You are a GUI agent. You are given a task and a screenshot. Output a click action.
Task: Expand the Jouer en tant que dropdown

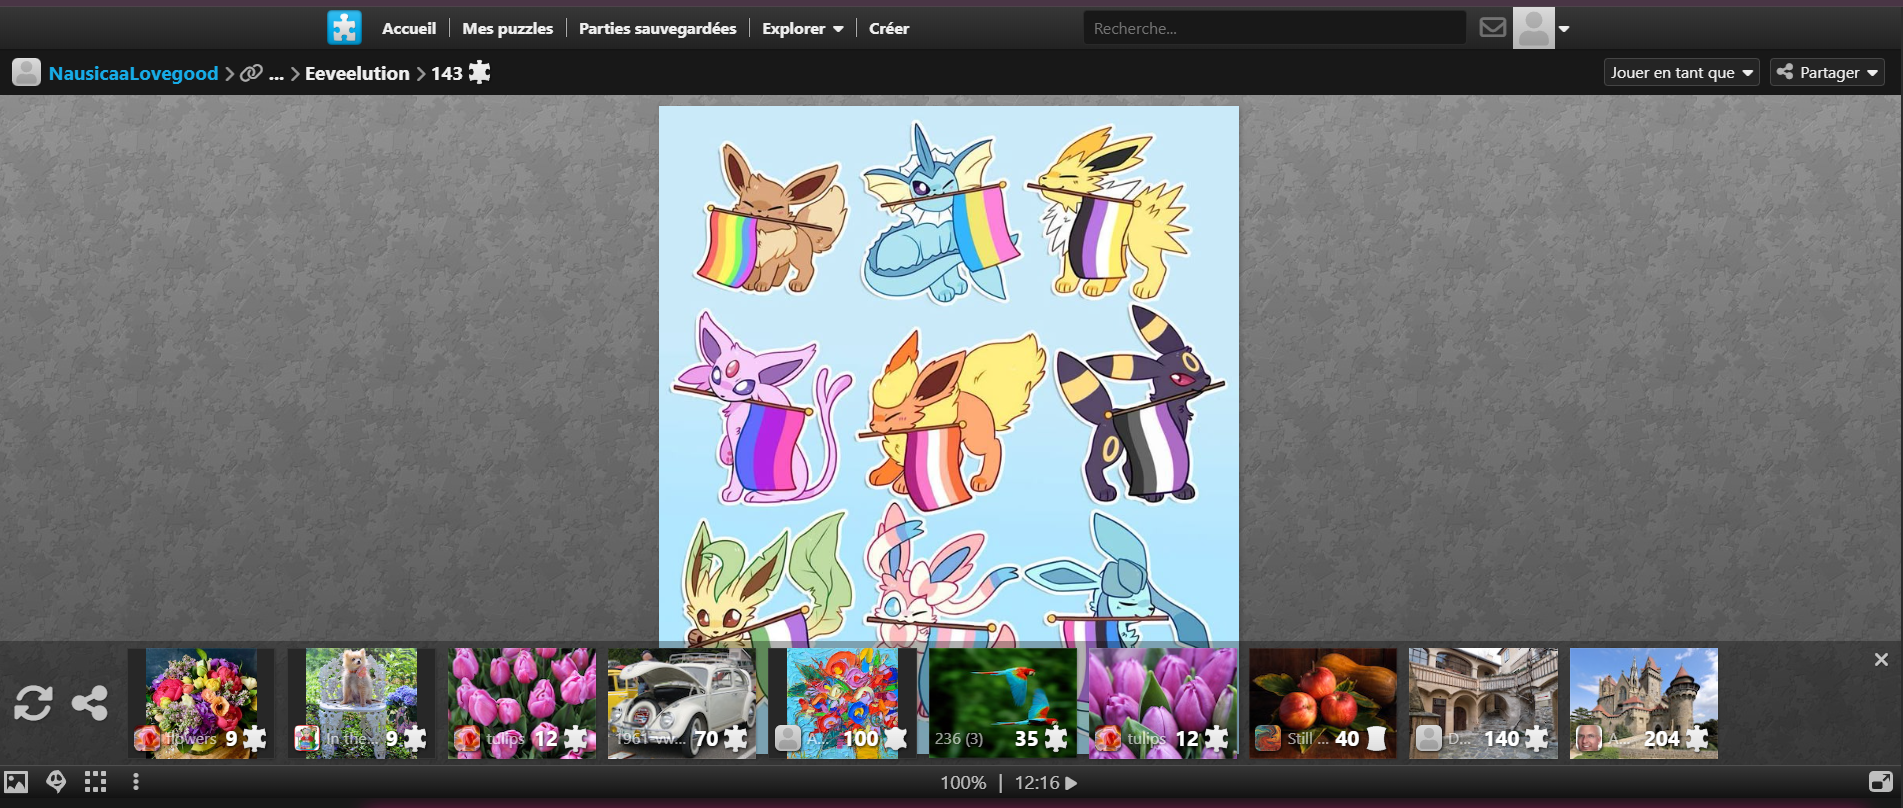[x=1681, y=72]
